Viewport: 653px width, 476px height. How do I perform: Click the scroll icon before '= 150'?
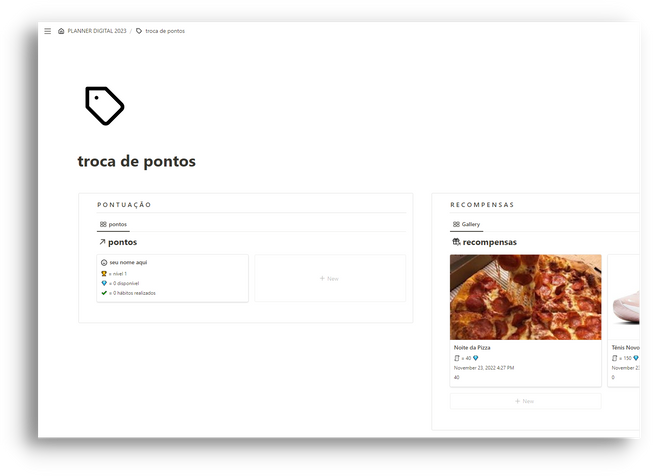(x=615, y=358)
